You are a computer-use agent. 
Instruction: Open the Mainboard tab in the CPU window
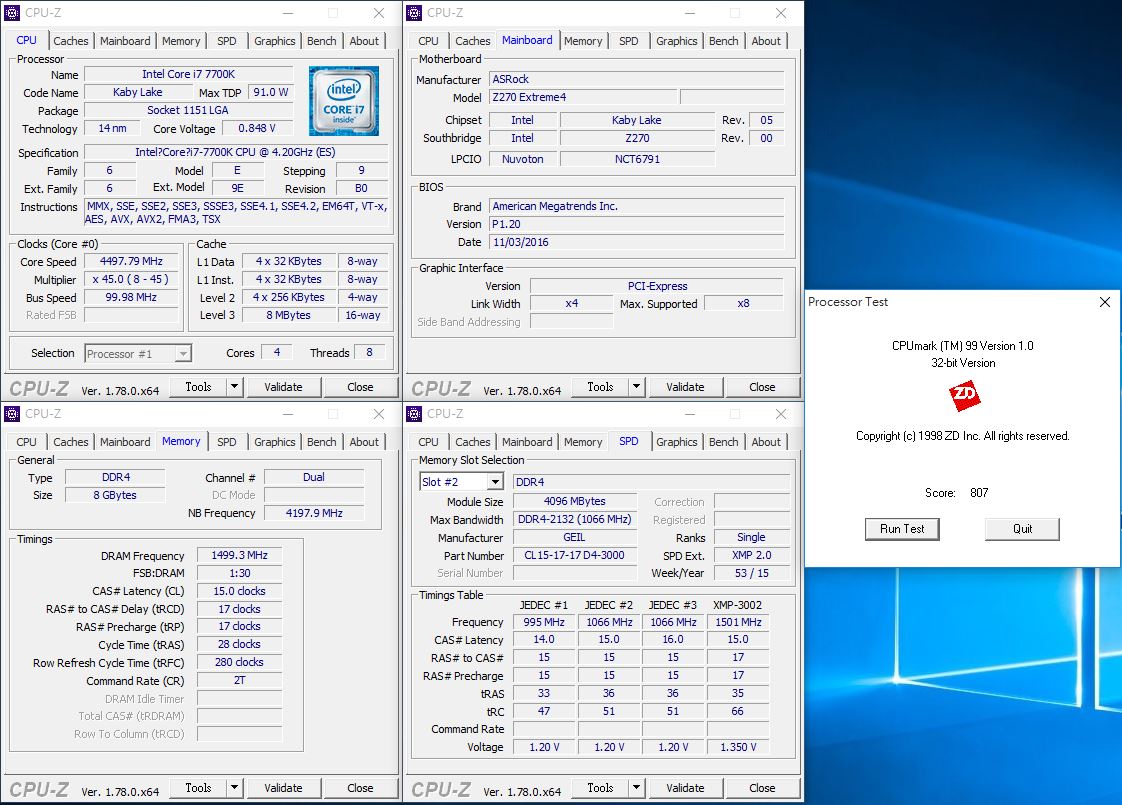pos(125,41)
